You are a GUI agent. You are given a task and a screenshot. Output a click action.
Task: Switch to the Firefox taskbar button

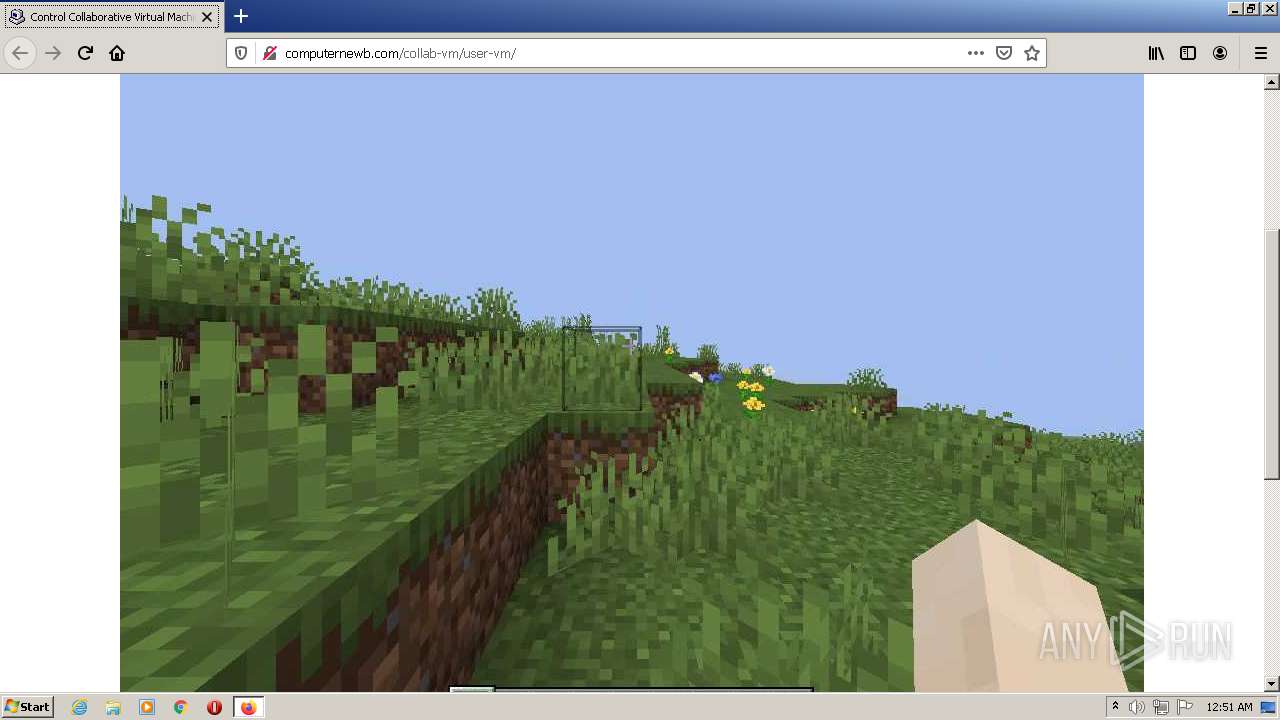248,707
